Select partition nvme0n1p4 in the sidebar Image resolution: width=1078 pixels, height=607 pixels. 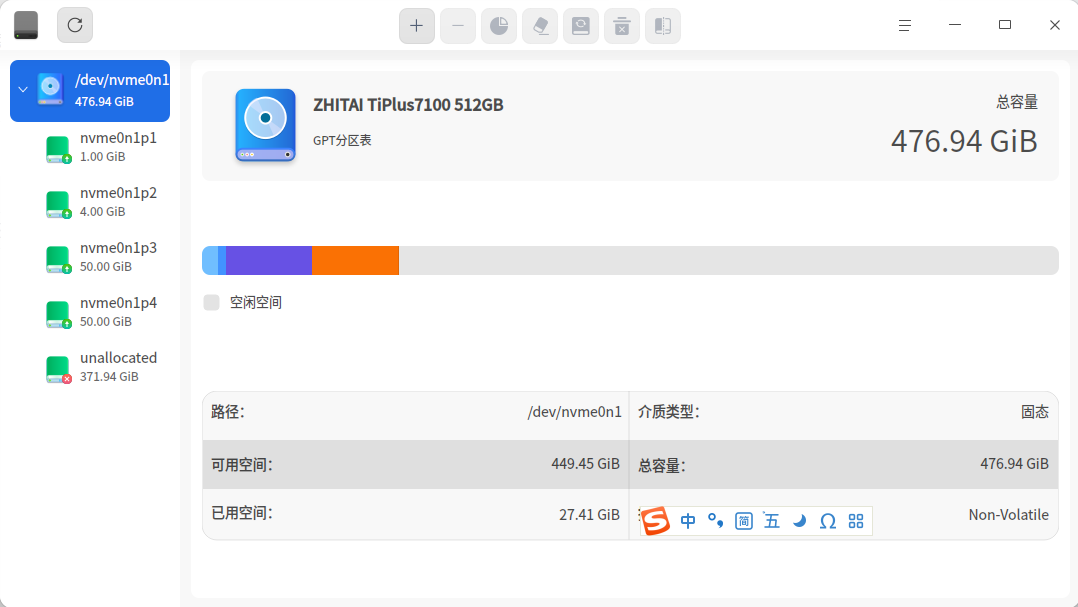pos(100,312)
